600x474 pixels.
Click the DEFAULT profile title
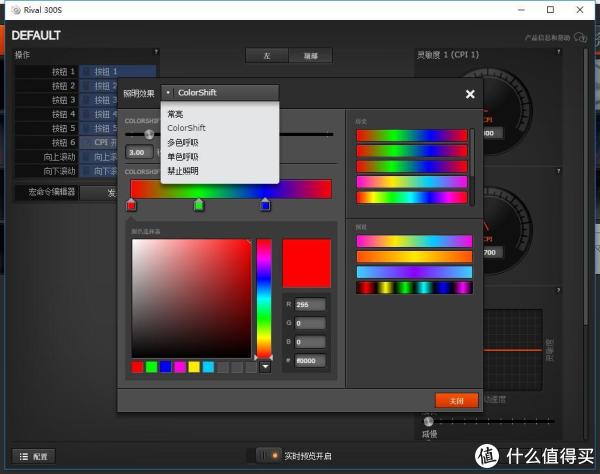(x=36, y=35)
